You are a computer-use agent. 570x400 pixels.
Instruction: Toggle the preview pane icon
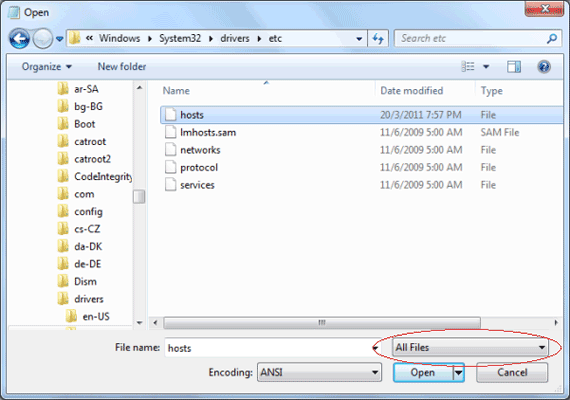(514, 67)
